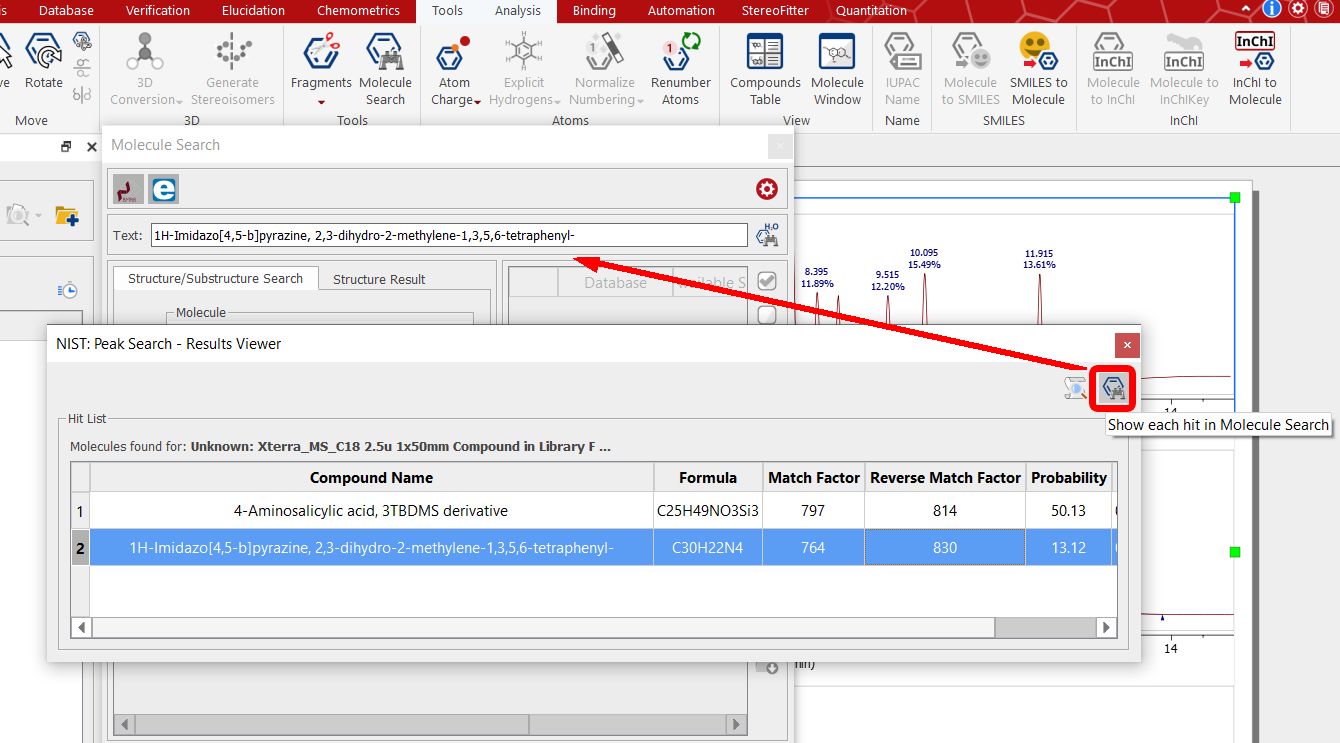
Task: Select the 4-Aminosalicylic acid hit row
Action: click(x=593, y=510)
